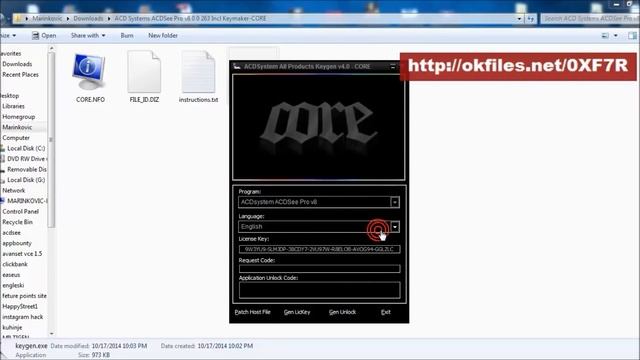Click the keygen.exe name in details pane
This screenshot has width=640, height=360.
tap(31, 346)
